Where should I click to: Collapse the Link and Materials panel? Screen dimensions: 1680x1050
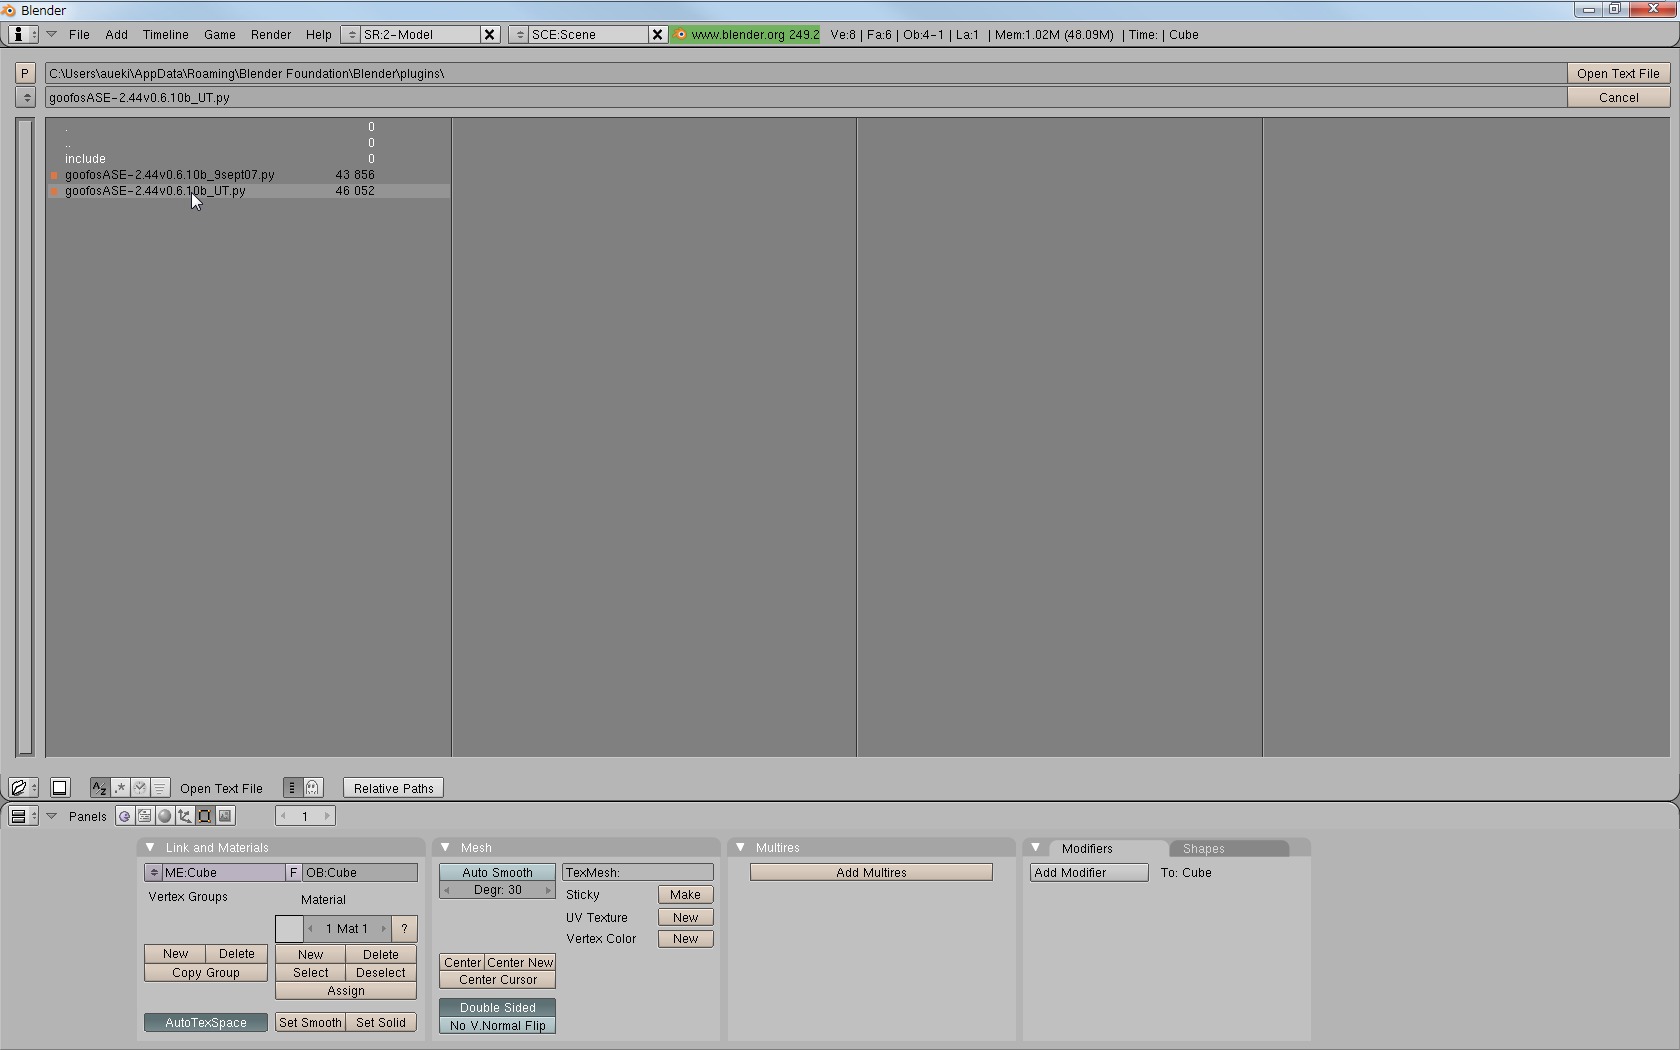150,848
